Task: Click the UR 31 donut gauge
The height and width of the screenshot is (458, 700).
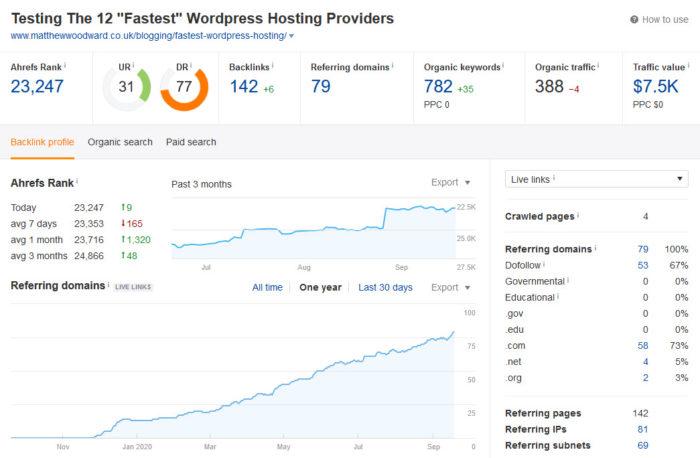Action: 127,87
